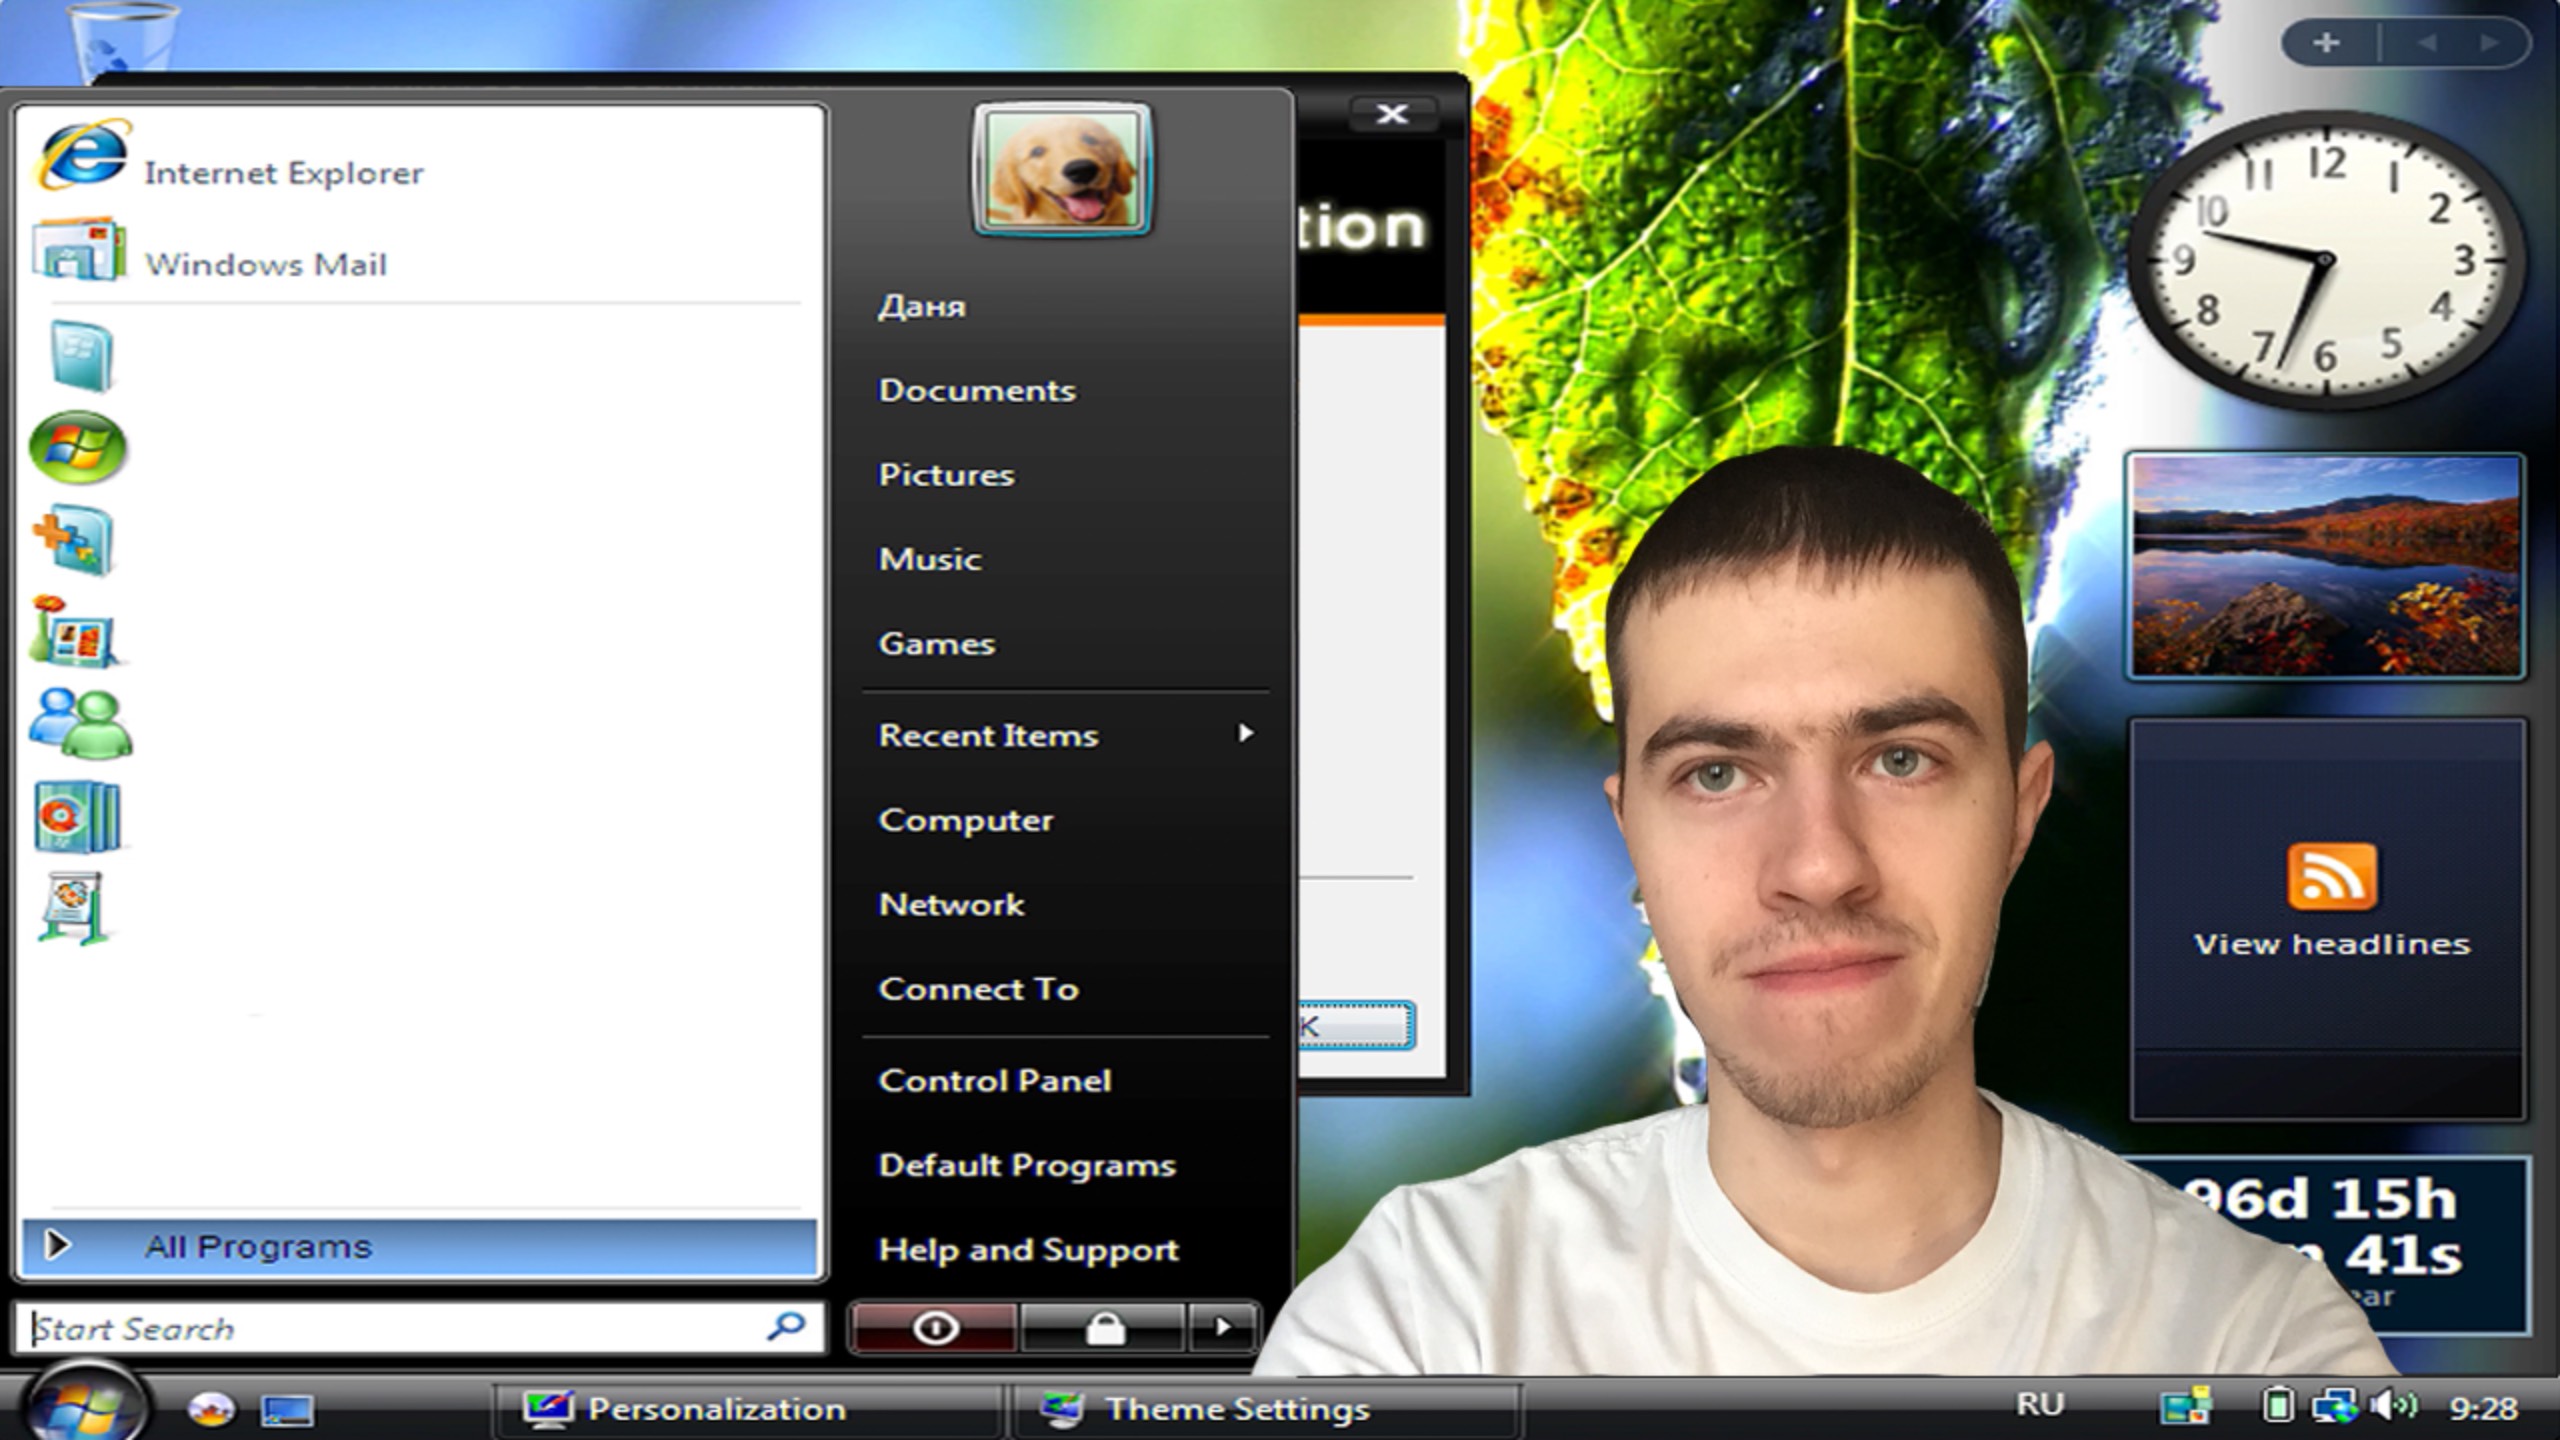Open the two-people Windows Live Messenger icon
2560x1440 pixels.
click(80, 723)
